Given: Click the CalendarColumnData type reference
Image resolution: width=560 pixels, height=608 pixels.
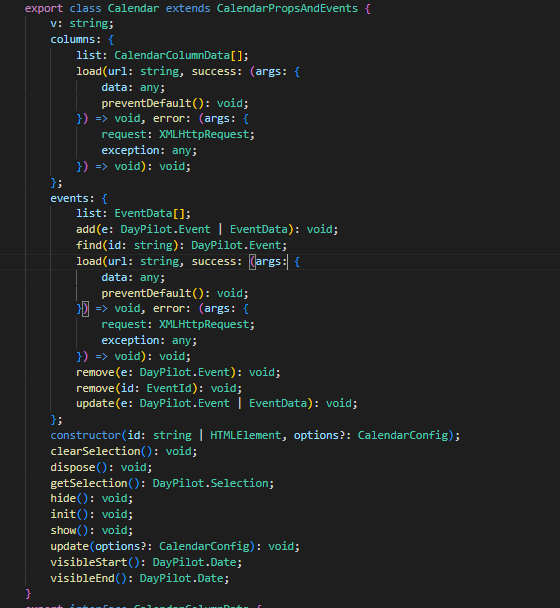Looking at the screenshot, I should tap(172, 55).
